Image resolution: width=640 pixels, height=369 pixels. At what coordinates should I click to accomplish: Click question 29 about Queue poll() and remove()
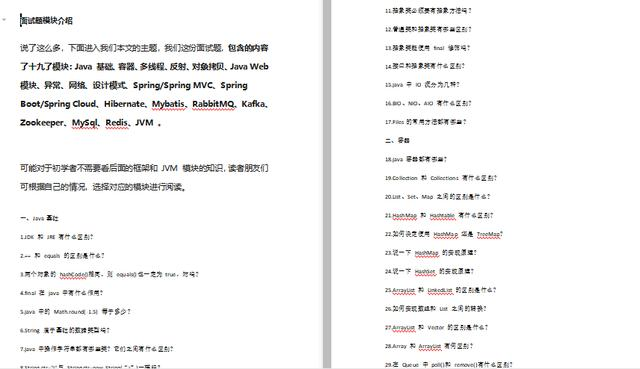pyautogui.click(x=449, y=365)
